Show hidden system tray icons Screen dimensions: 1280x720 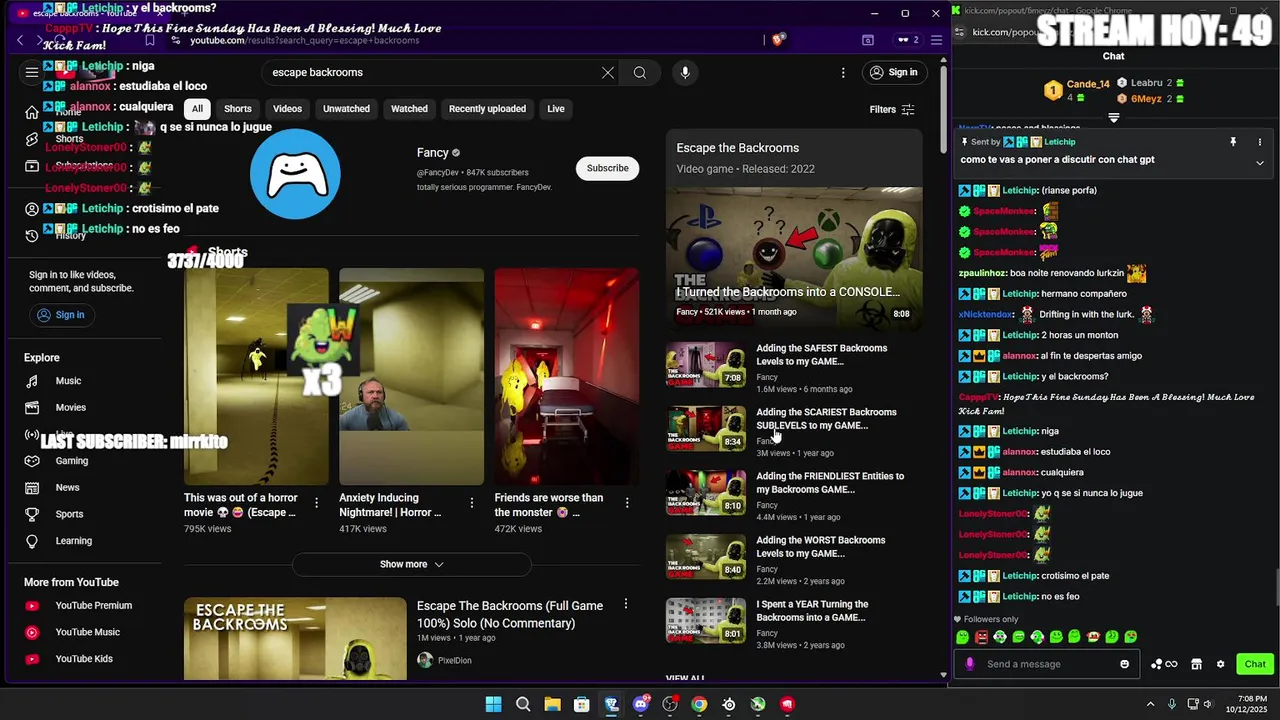point(1150,704)
